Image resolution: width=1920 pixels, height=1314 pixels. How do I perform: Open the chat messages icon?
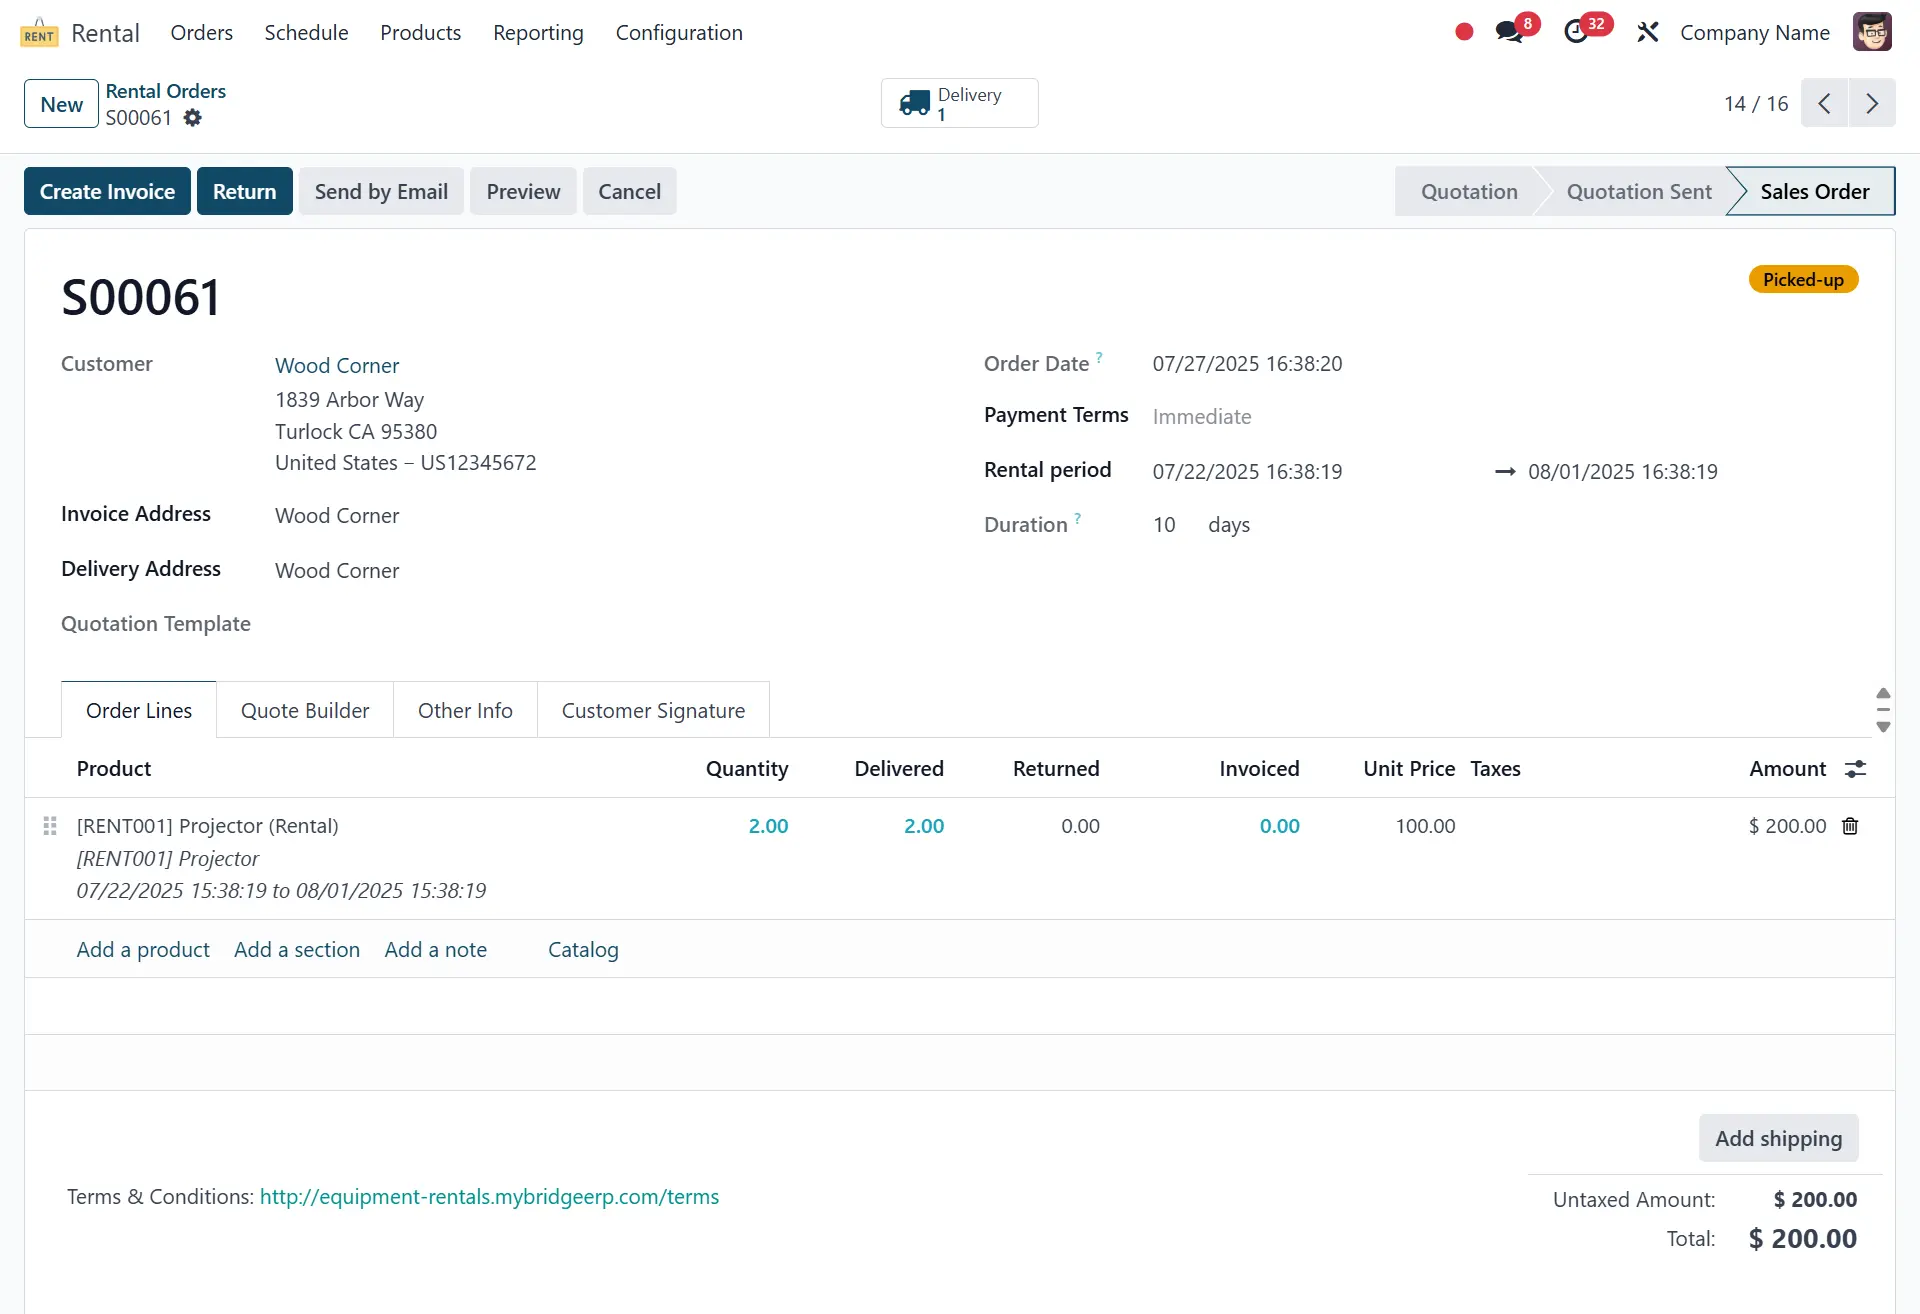[1510, 32]
